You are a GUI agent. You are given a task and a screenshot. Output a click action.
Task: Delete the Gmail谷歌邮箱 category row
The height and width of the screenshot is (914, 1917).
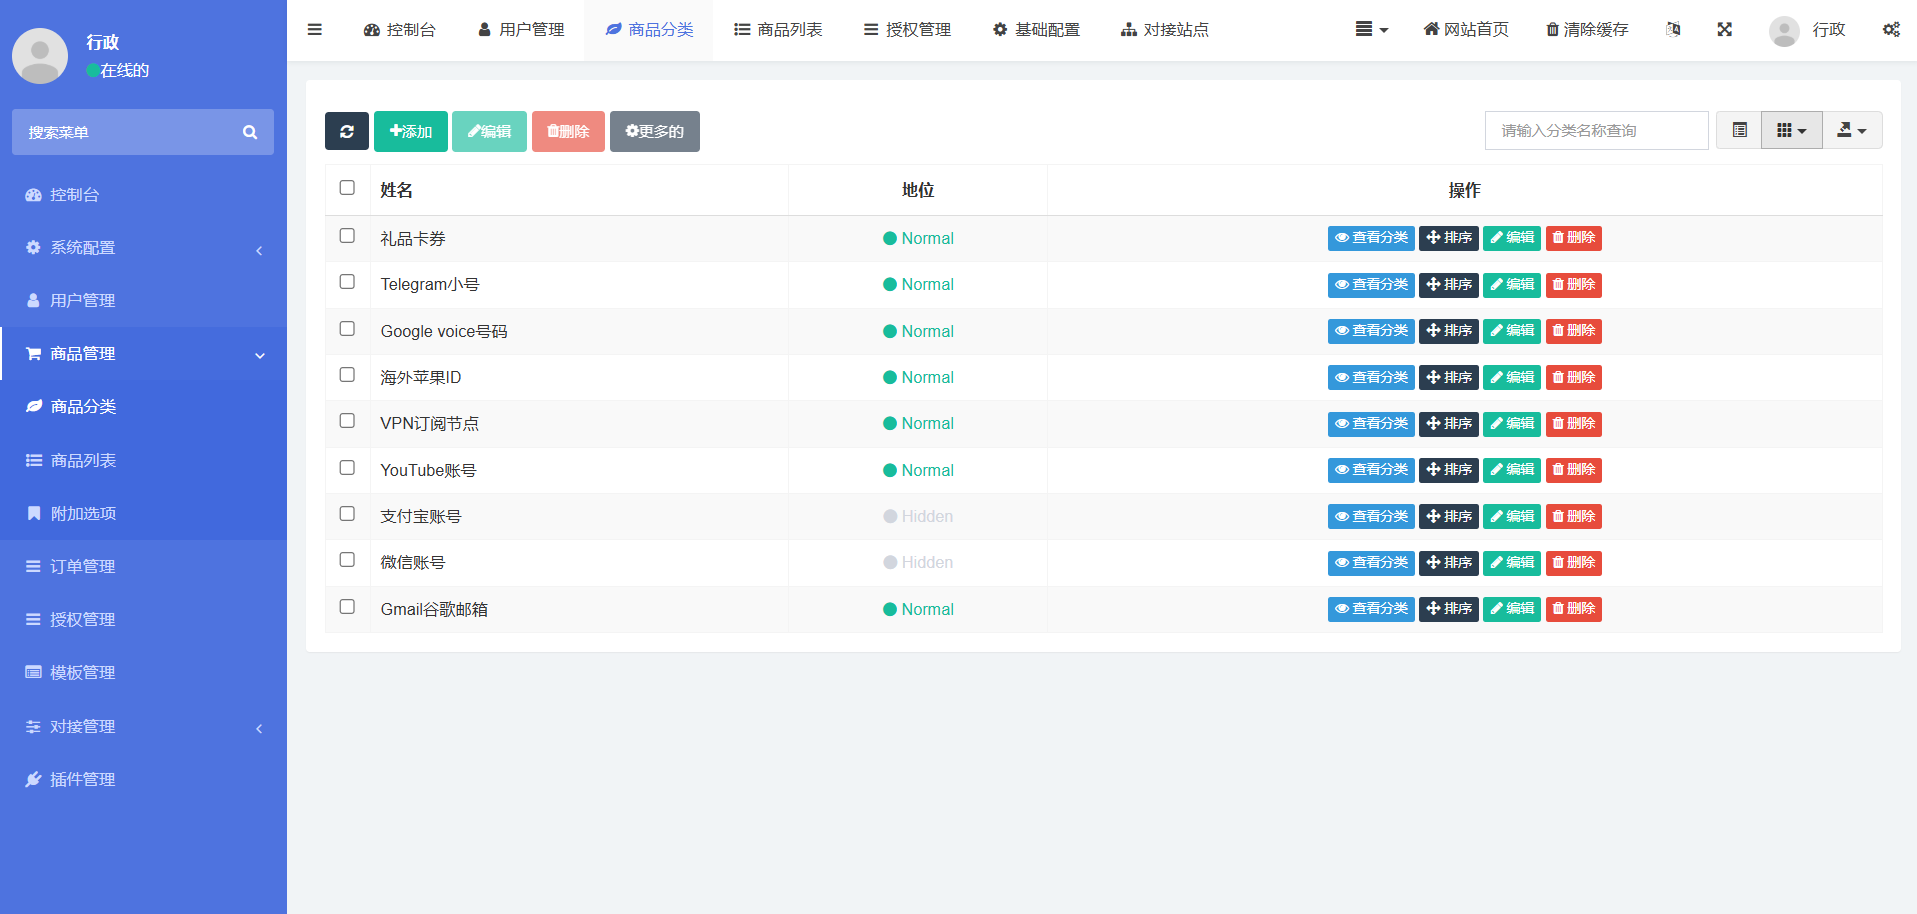point(1574,609)
